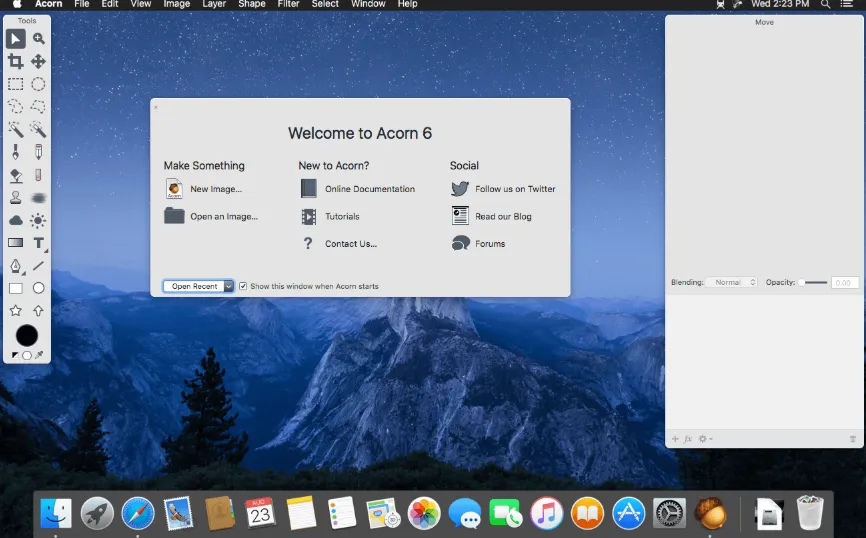Open the Filter menu
Viewport: 866px width, 538px height.
(x=288, y=4)
